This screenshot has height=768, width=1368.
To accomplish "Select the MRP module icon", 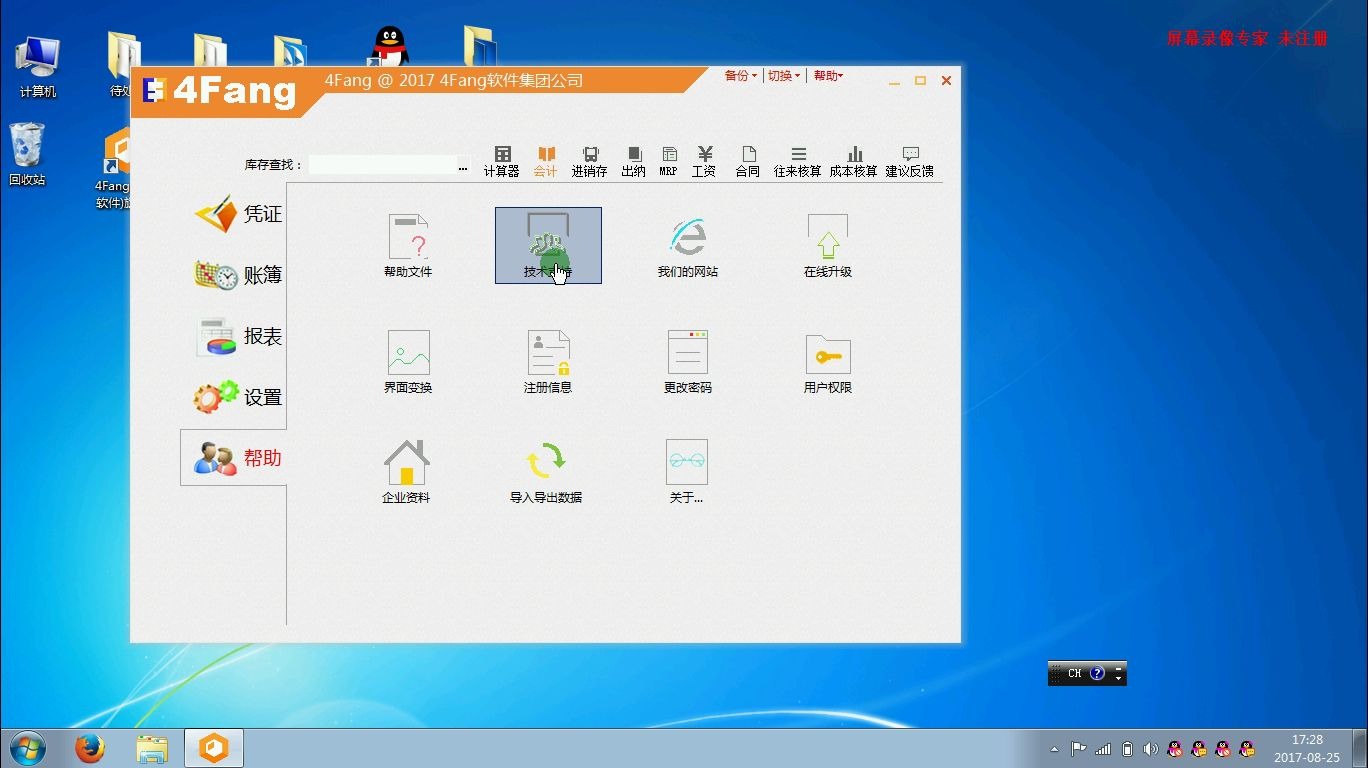I will [668, 161].
